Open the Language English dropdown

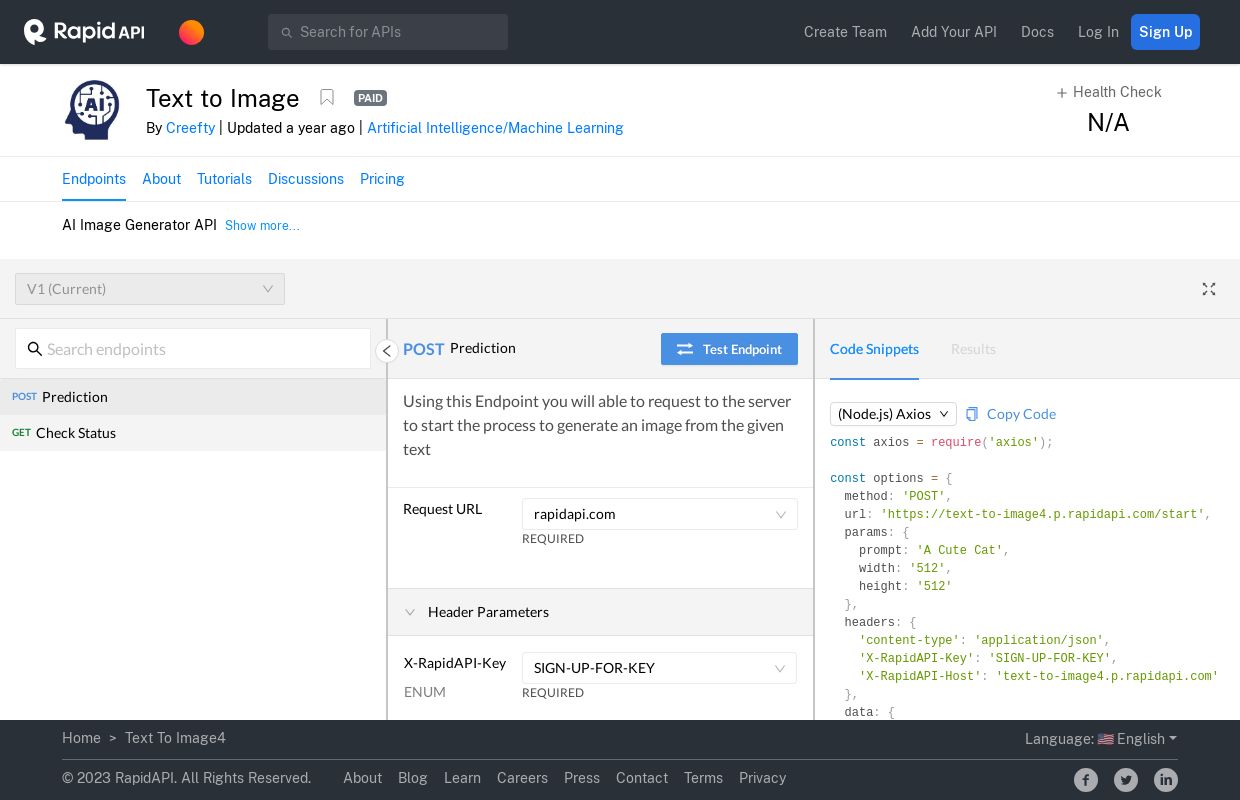click(1101, 739)
